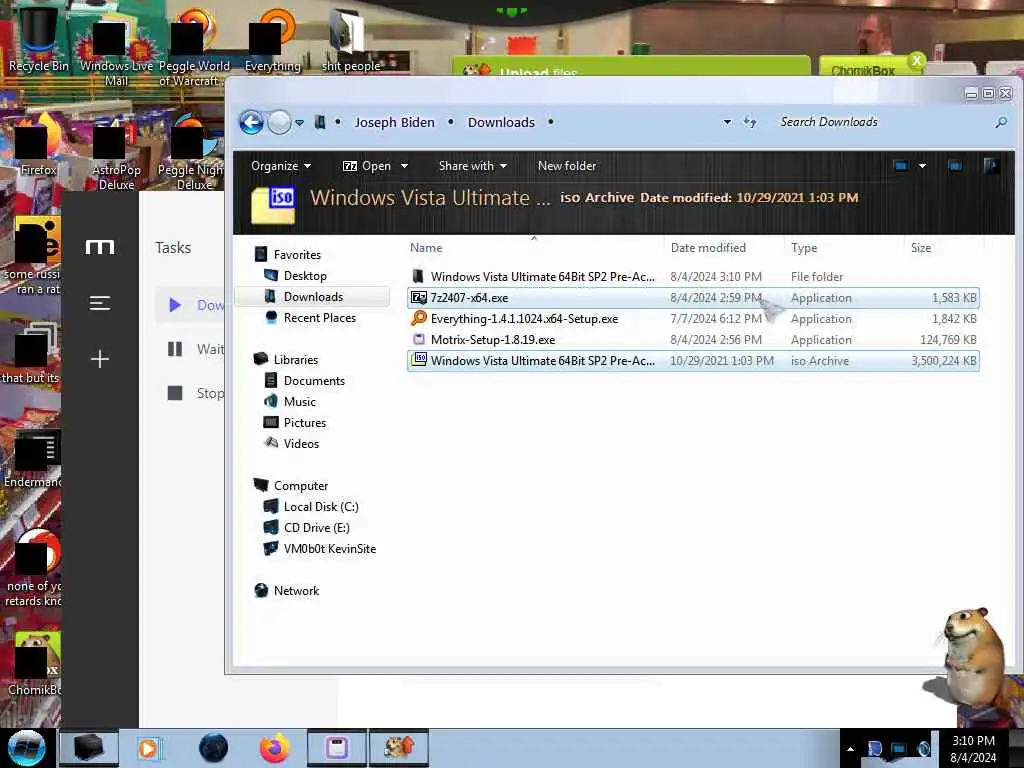Click the large iso file icon in details pane
This screenshot has height=768, width=1024.
[273, 204]
